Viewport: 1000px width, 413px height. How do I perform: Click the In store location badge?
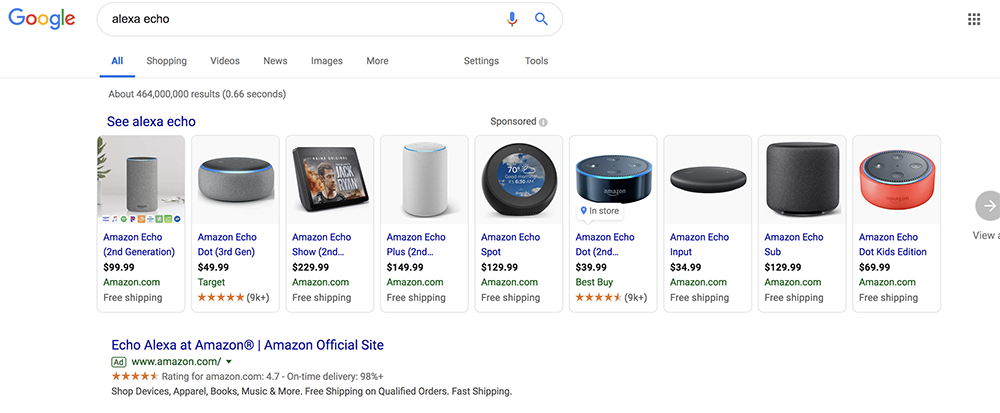(598, 210)
